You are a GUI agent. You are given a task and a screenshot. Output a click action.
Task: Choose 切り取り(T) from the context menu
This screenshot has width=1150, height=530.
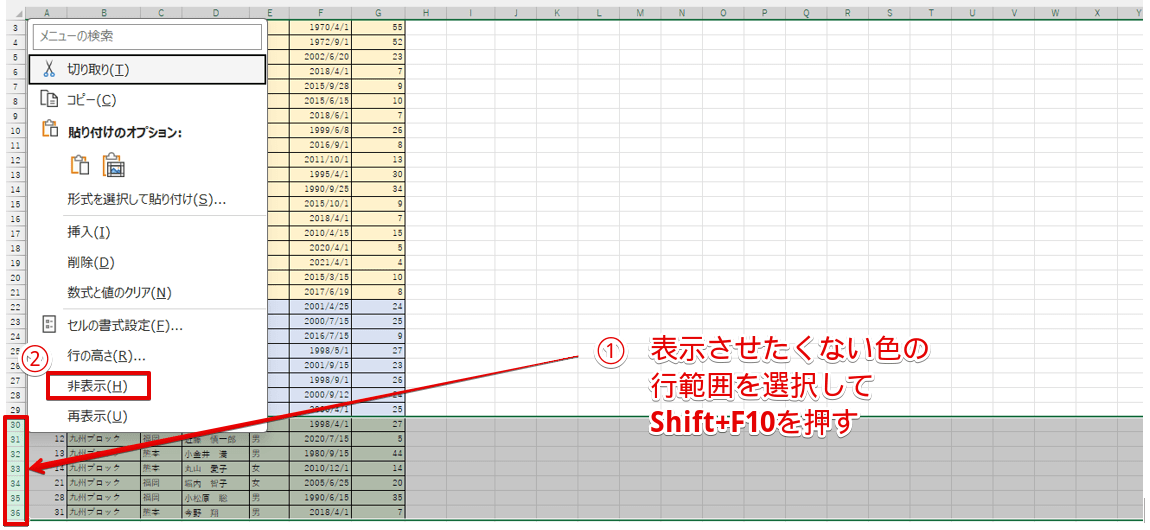(x=147, y=70)
